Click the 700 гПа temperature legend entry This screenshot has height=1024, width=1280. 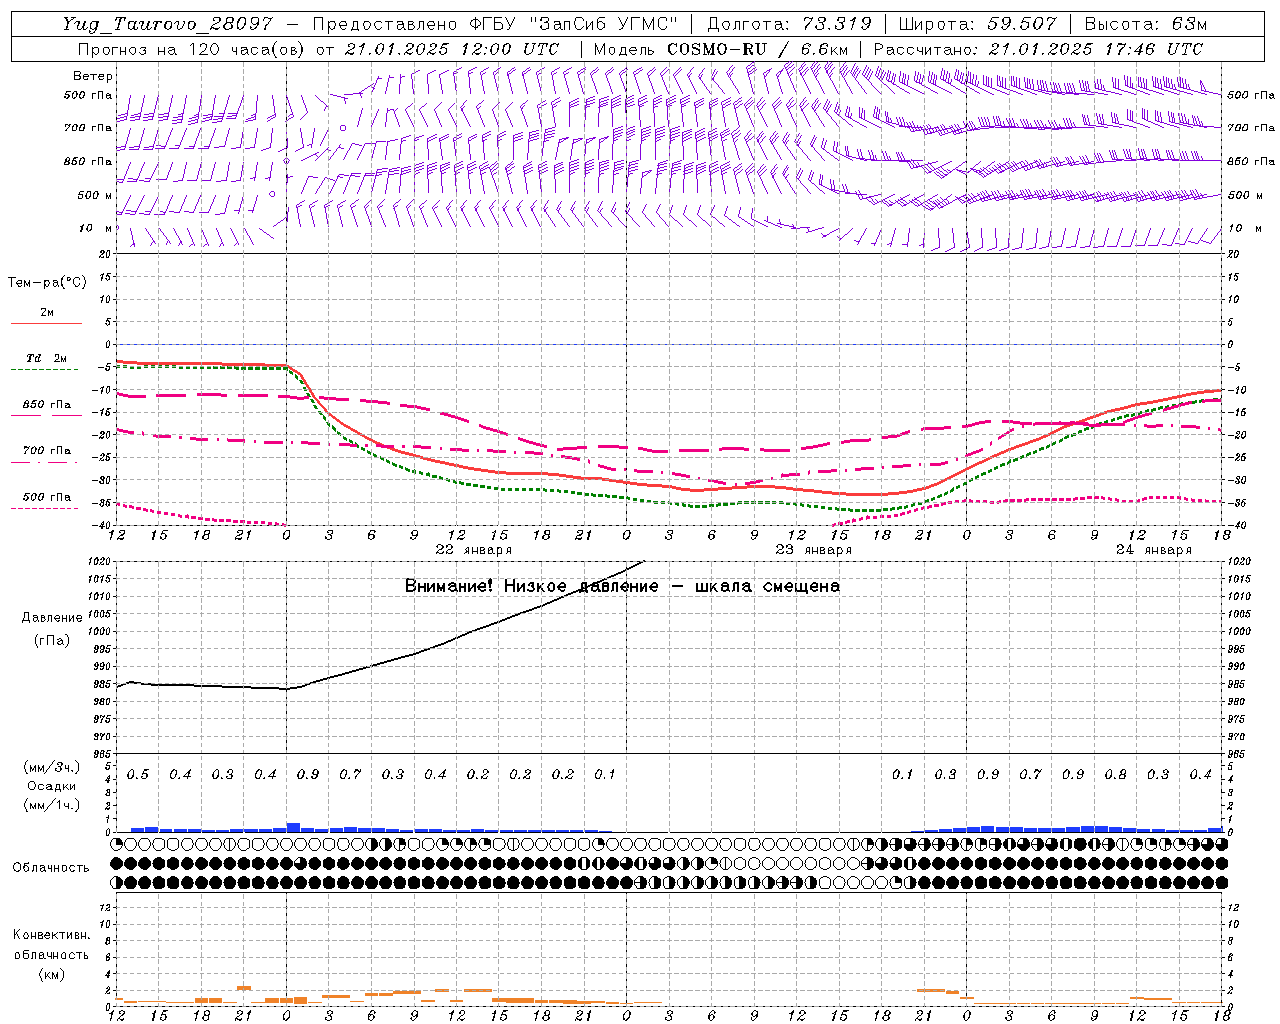(x=46, y=453)
